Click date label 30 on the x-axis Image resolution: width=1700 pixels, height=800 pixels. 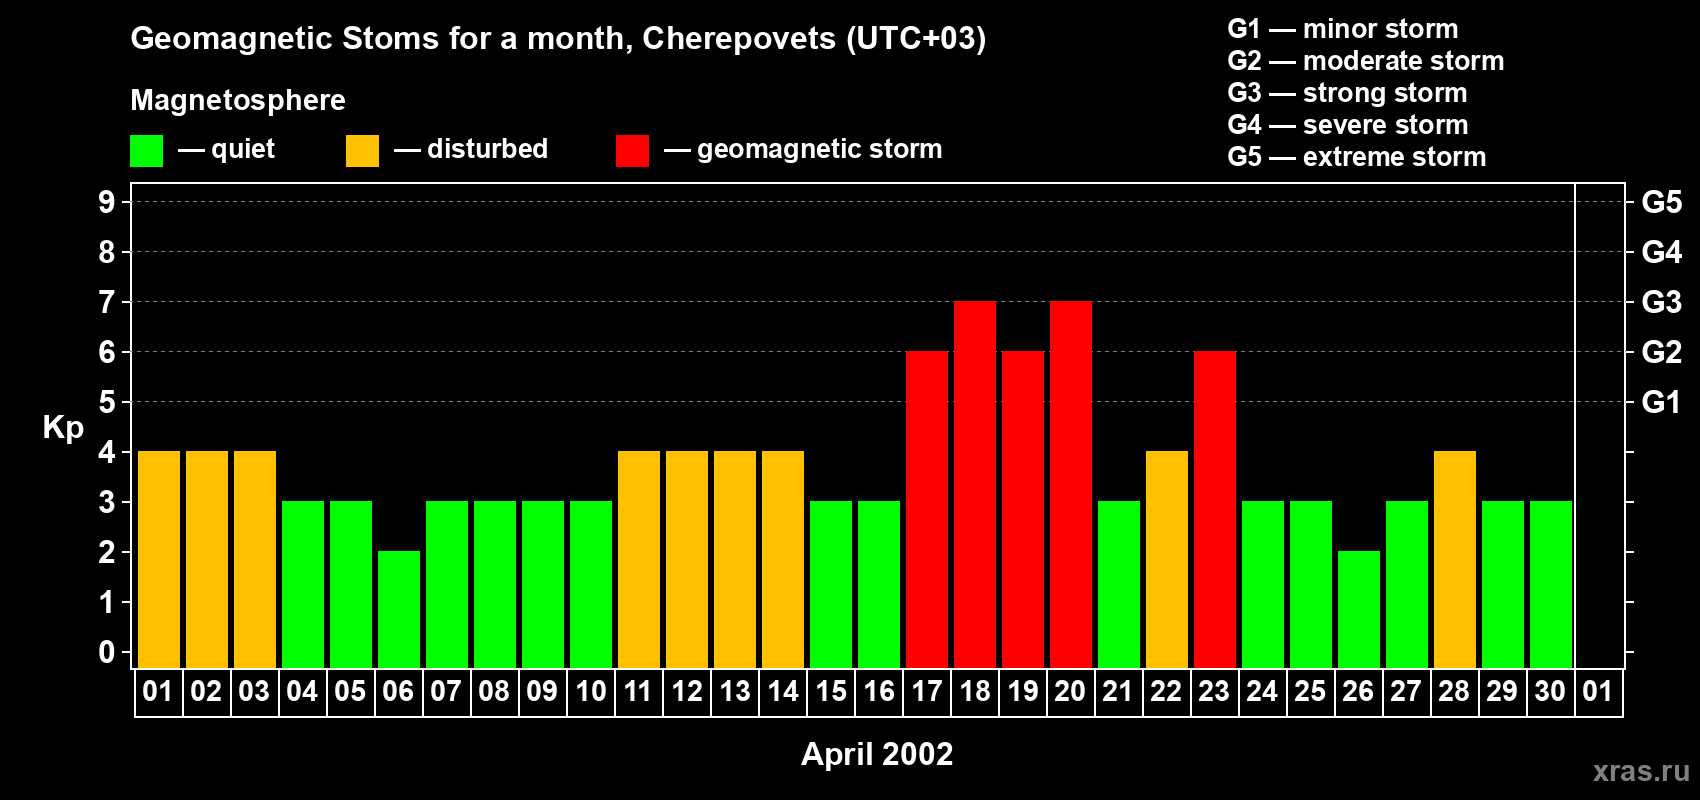coord(1550,692)
